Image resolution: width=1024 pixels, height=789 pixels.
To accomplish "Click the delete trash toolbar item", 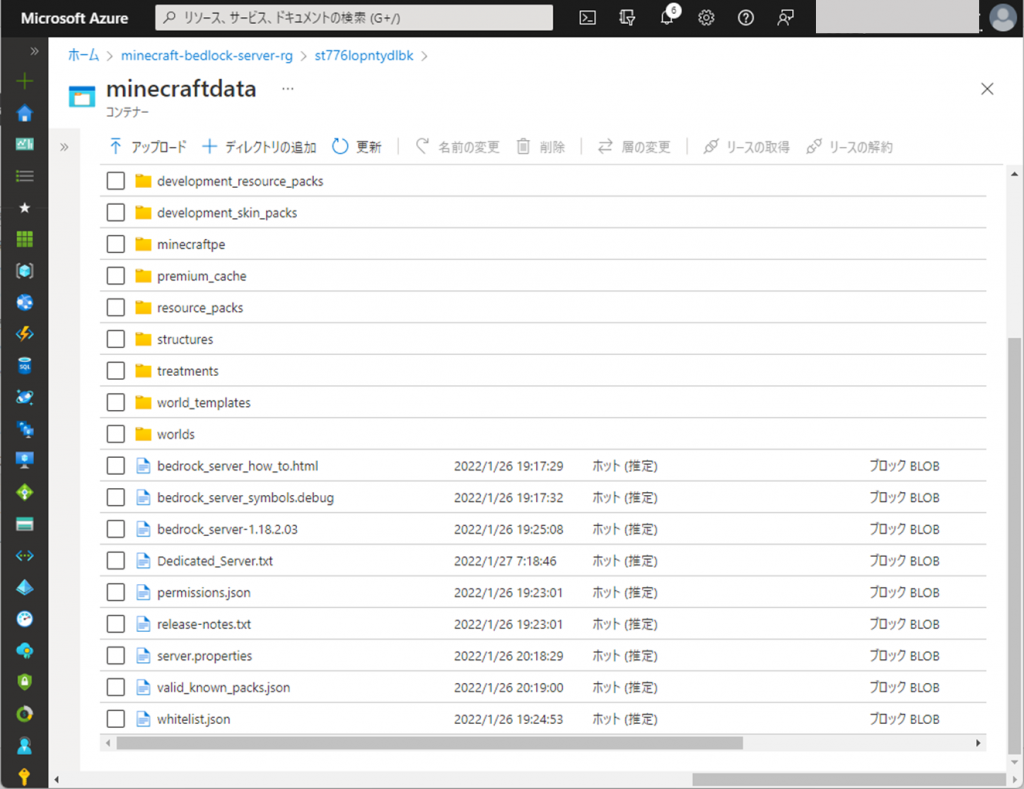I will coord(541,146).
